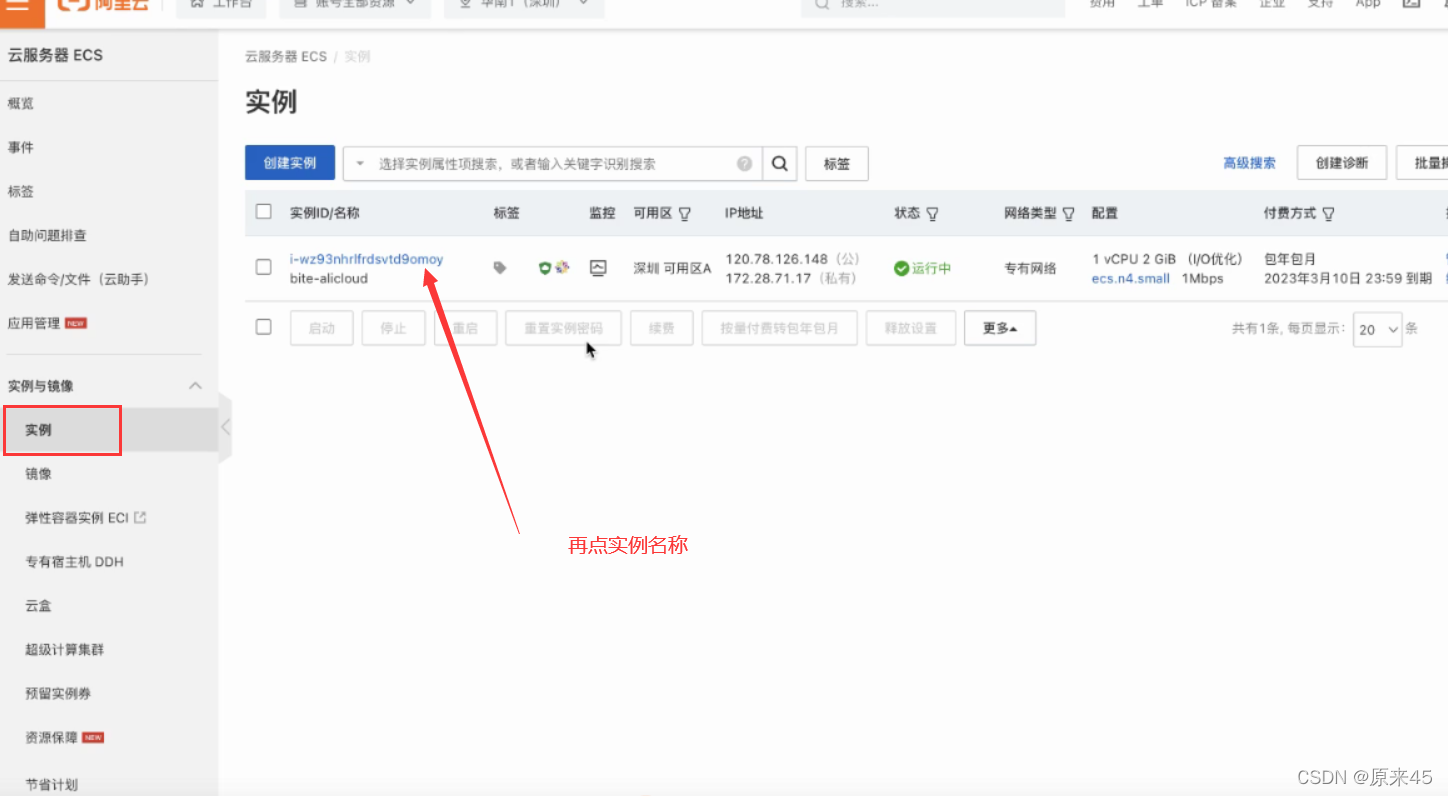Click the 重置实例密码 button
The height and width of the screenshot is (796, 1448).
tap(562, 328)
